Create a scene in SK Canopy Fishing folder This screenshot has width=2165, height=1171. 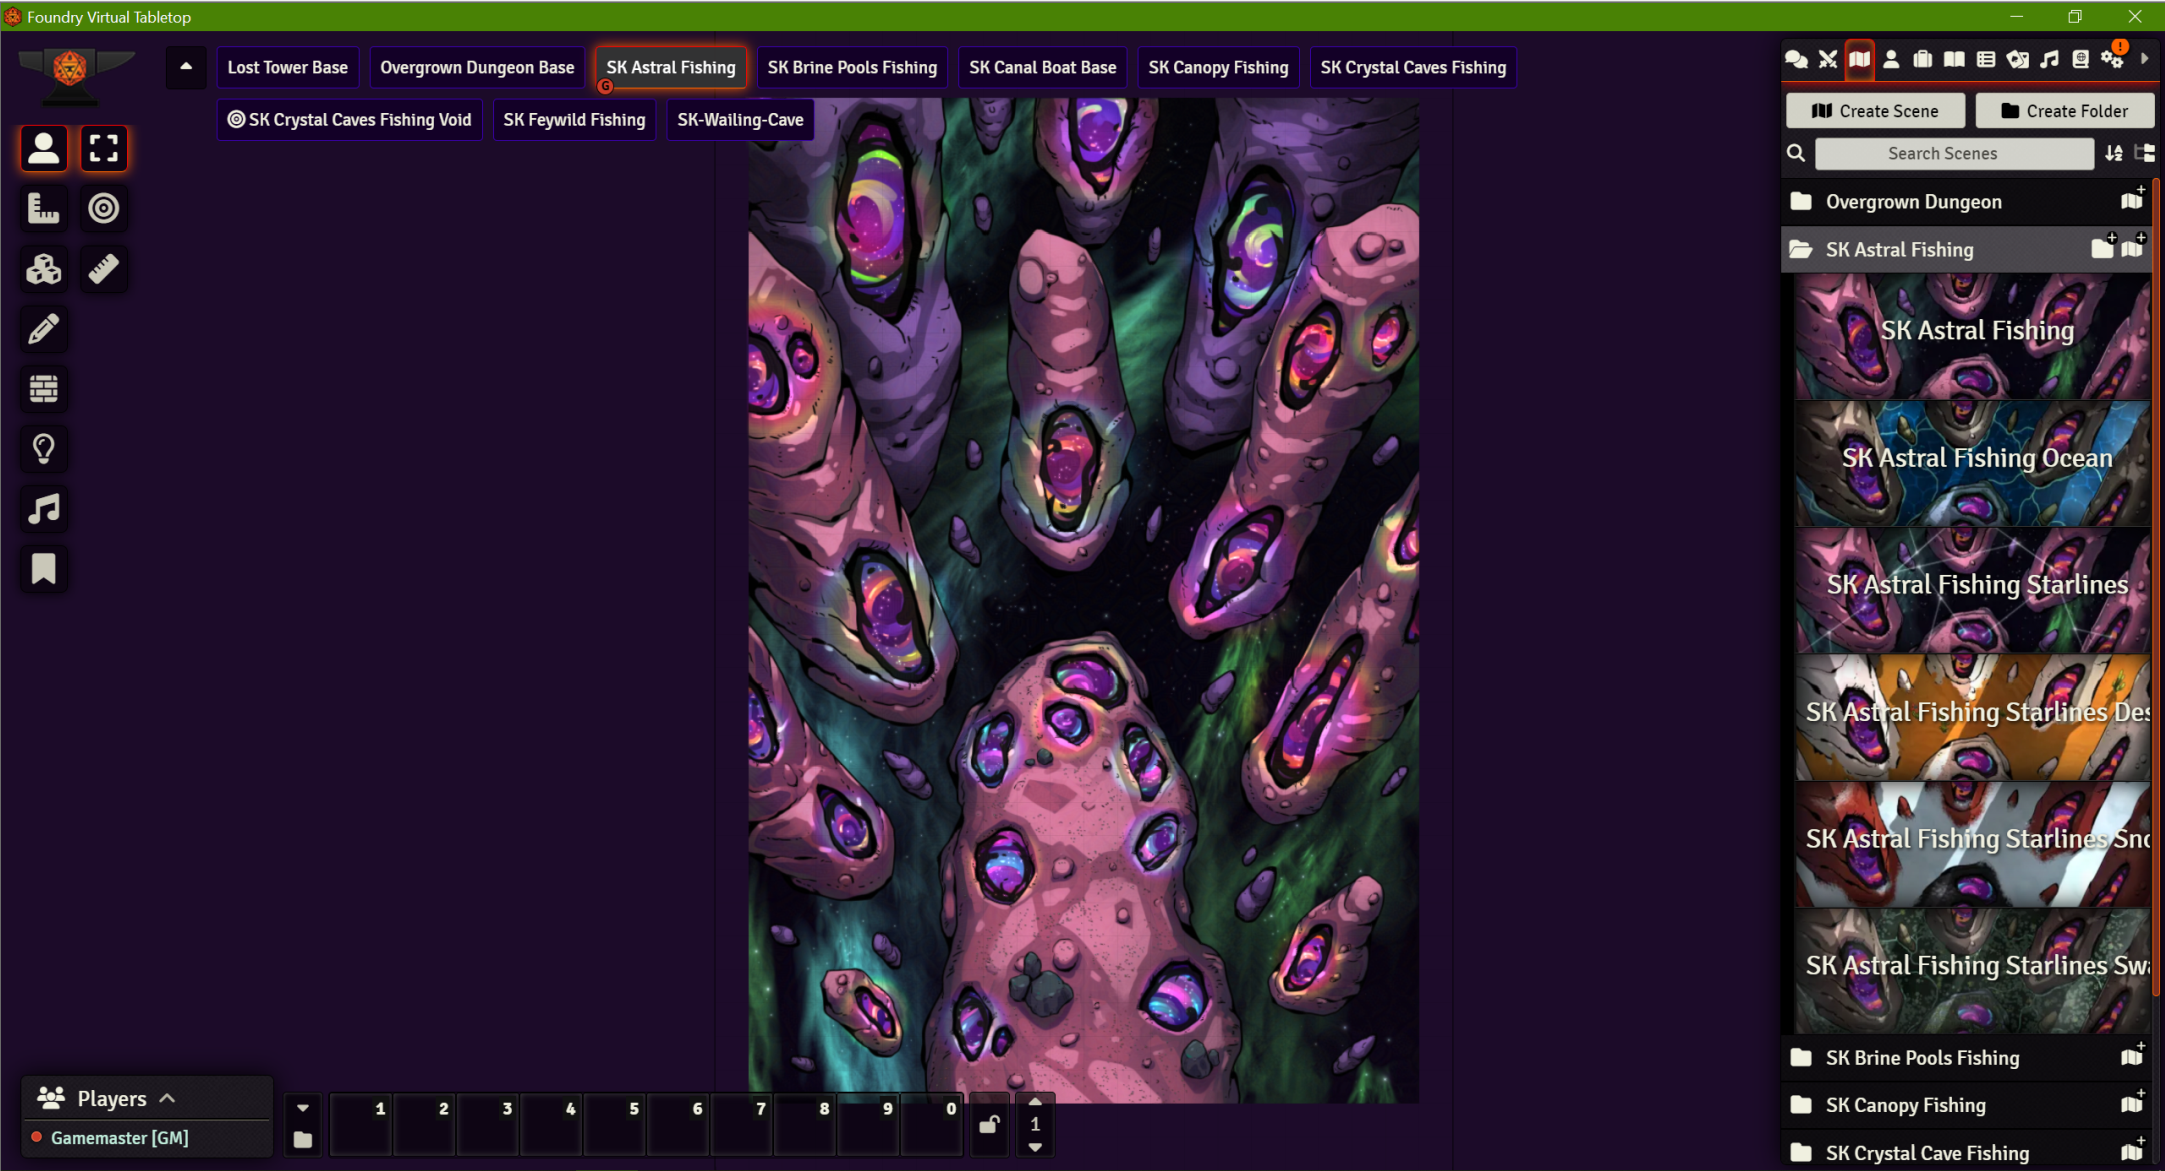click(2133, 1103)
